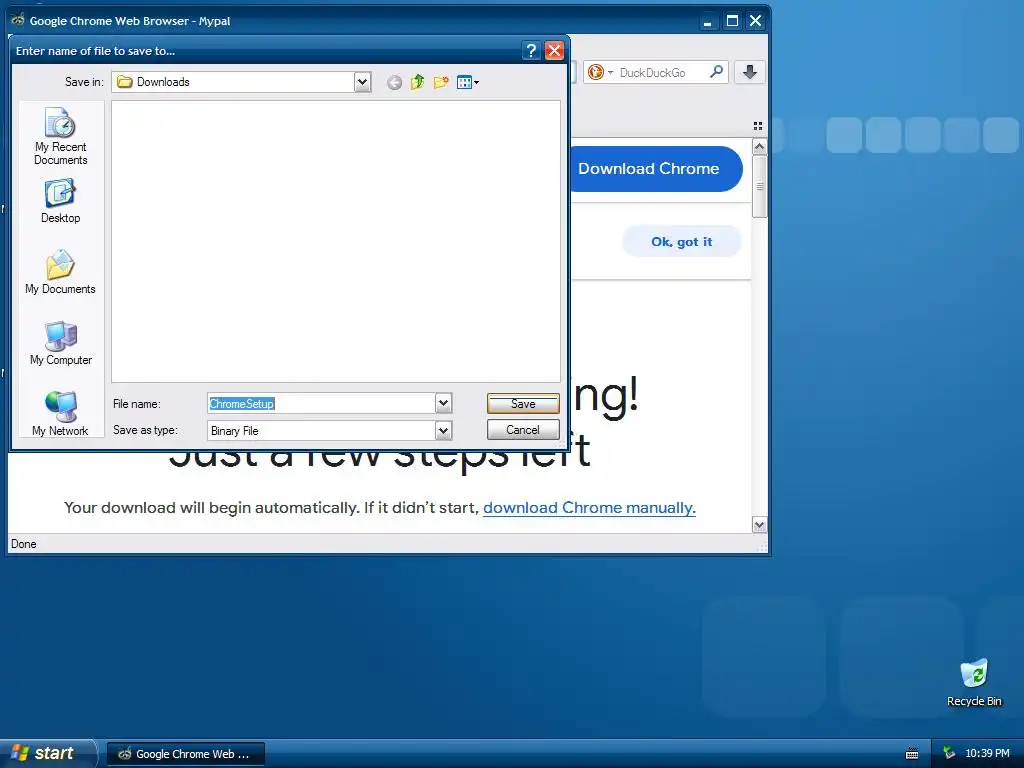Open the DuckDuckGo search engine selector
This screenshot has height=768, width=1024.
pos(600,72)
